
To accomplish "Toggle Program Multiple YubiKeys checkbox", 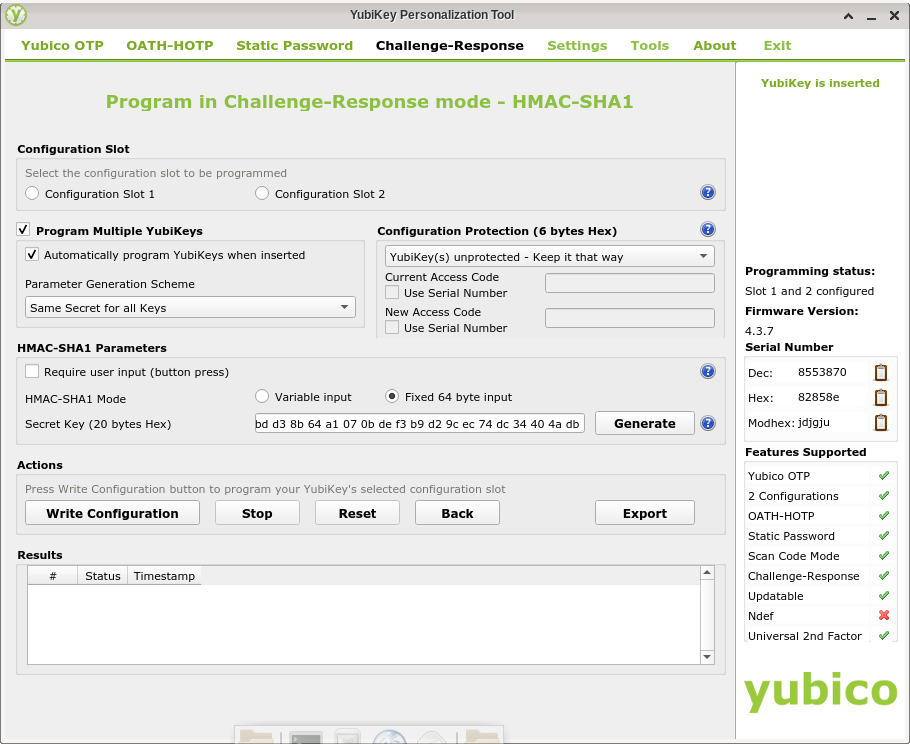I will click(x=25, y=230).
